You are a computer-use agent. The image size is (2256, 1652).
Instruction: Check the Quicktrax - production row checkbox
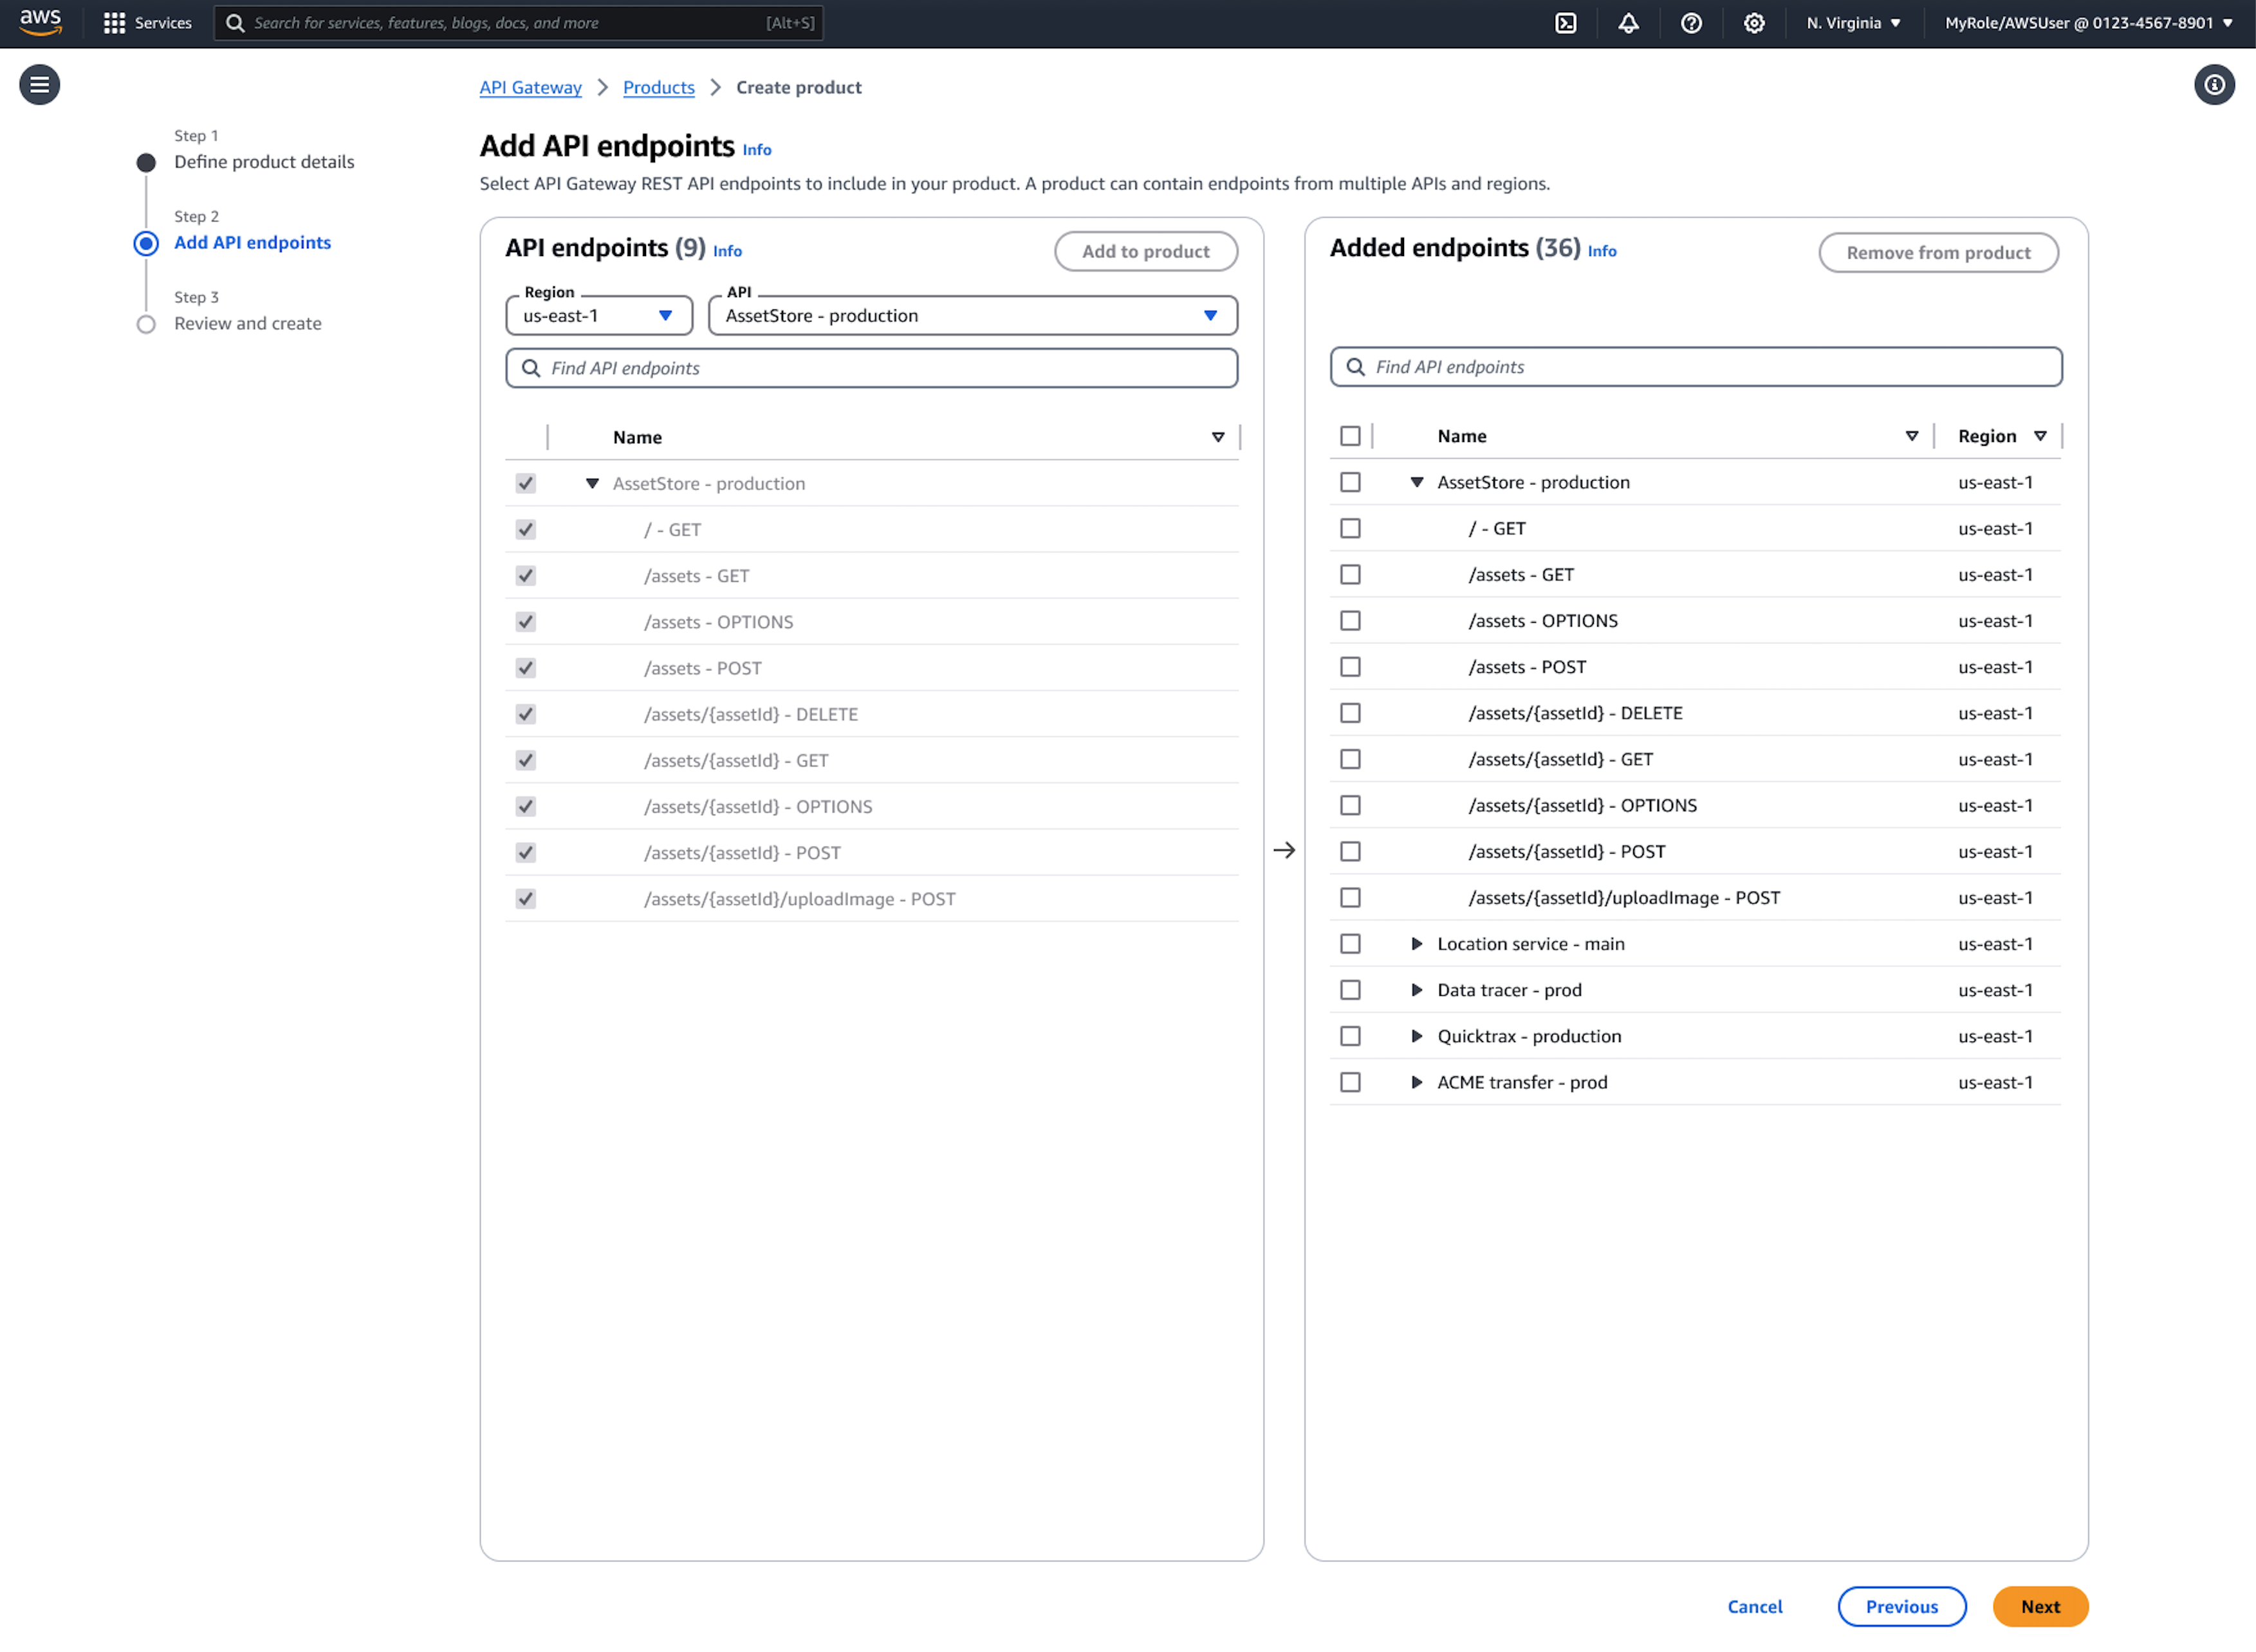click(1350, 1036)
